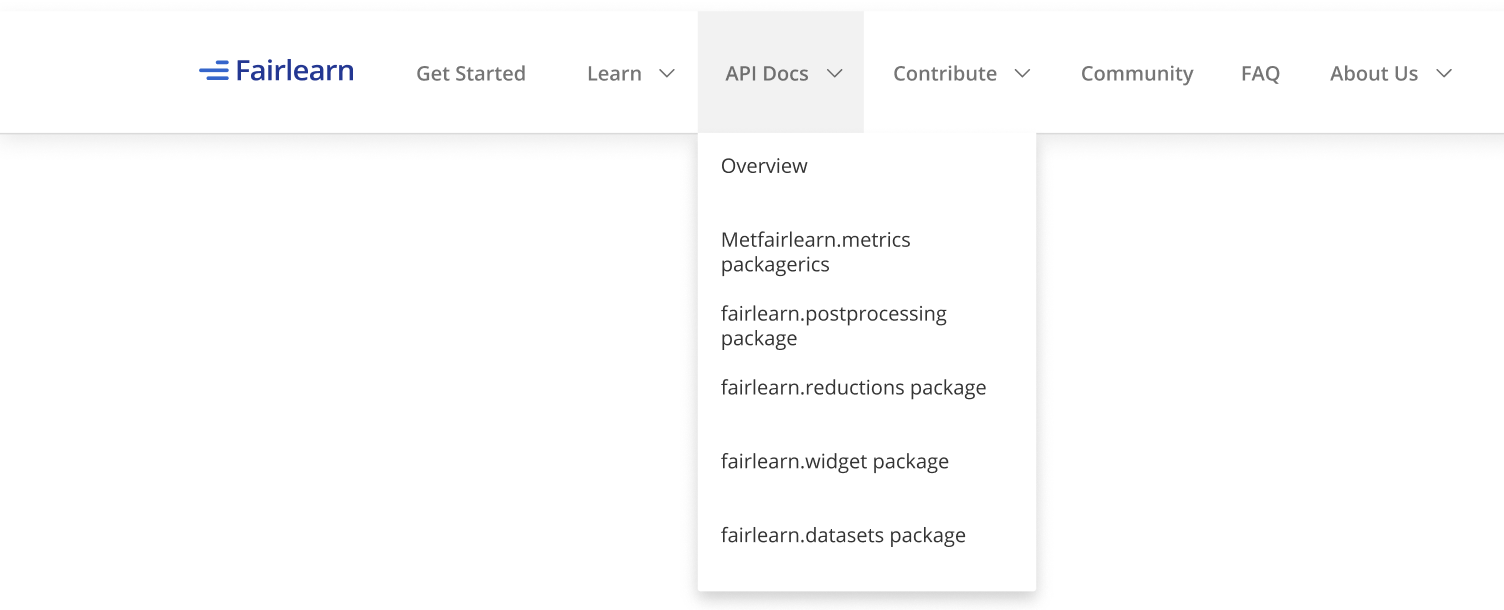Click the Fairlearn logo icon

(215, 71)
